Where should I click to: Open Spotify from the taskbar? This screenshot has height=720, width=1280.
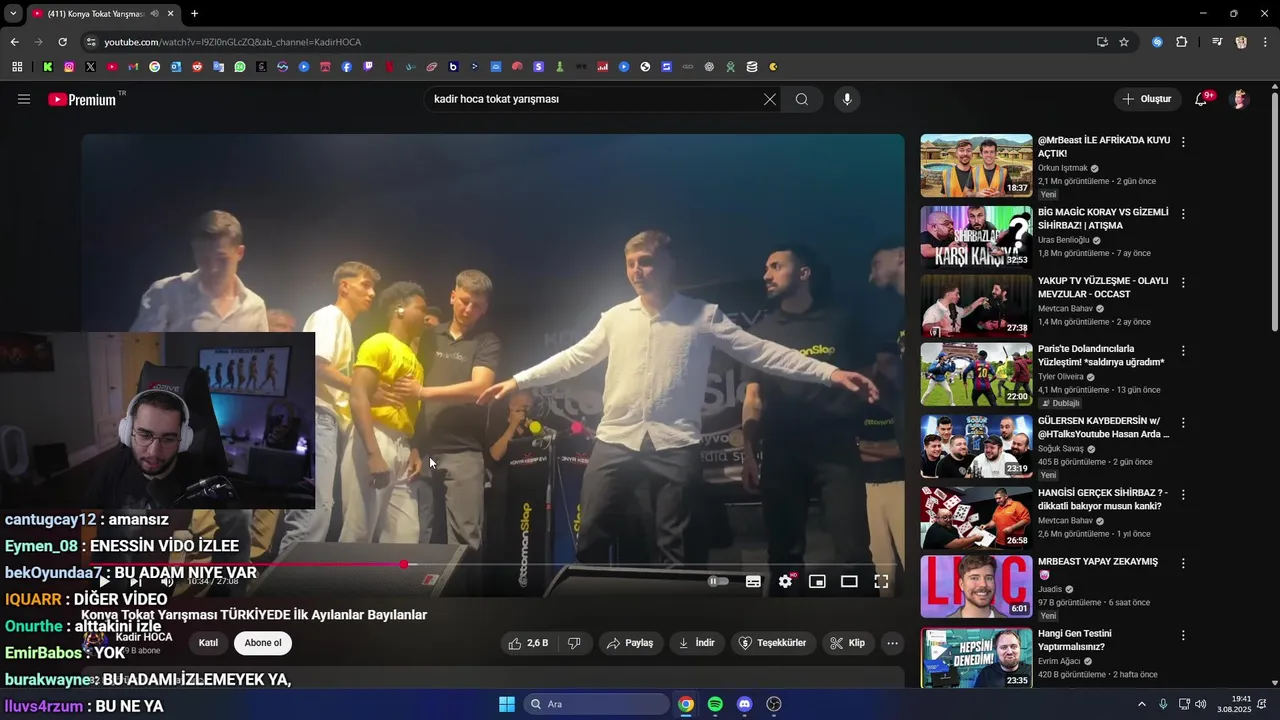(715, 704)
